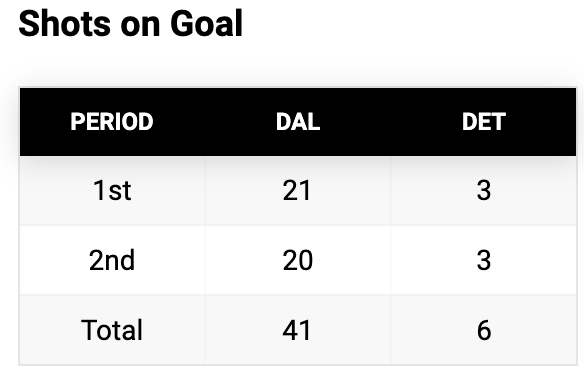Click the empty space between 1st and 21
Screen dimensions: 584x370
(x=207, y=190)
